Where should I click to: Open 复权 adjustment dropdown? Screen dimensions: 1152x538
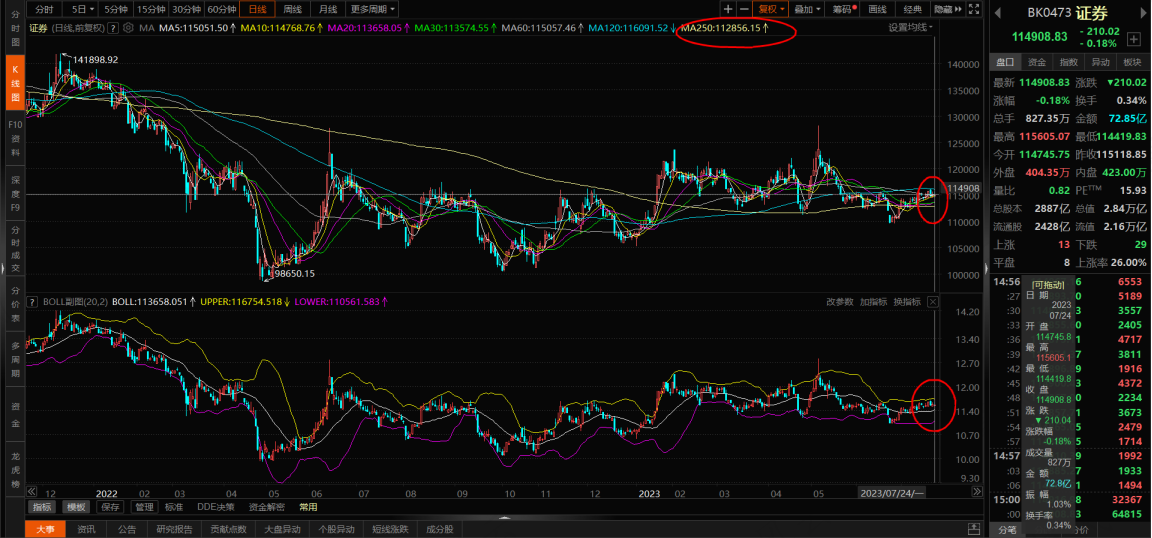[x=771, y=10]
